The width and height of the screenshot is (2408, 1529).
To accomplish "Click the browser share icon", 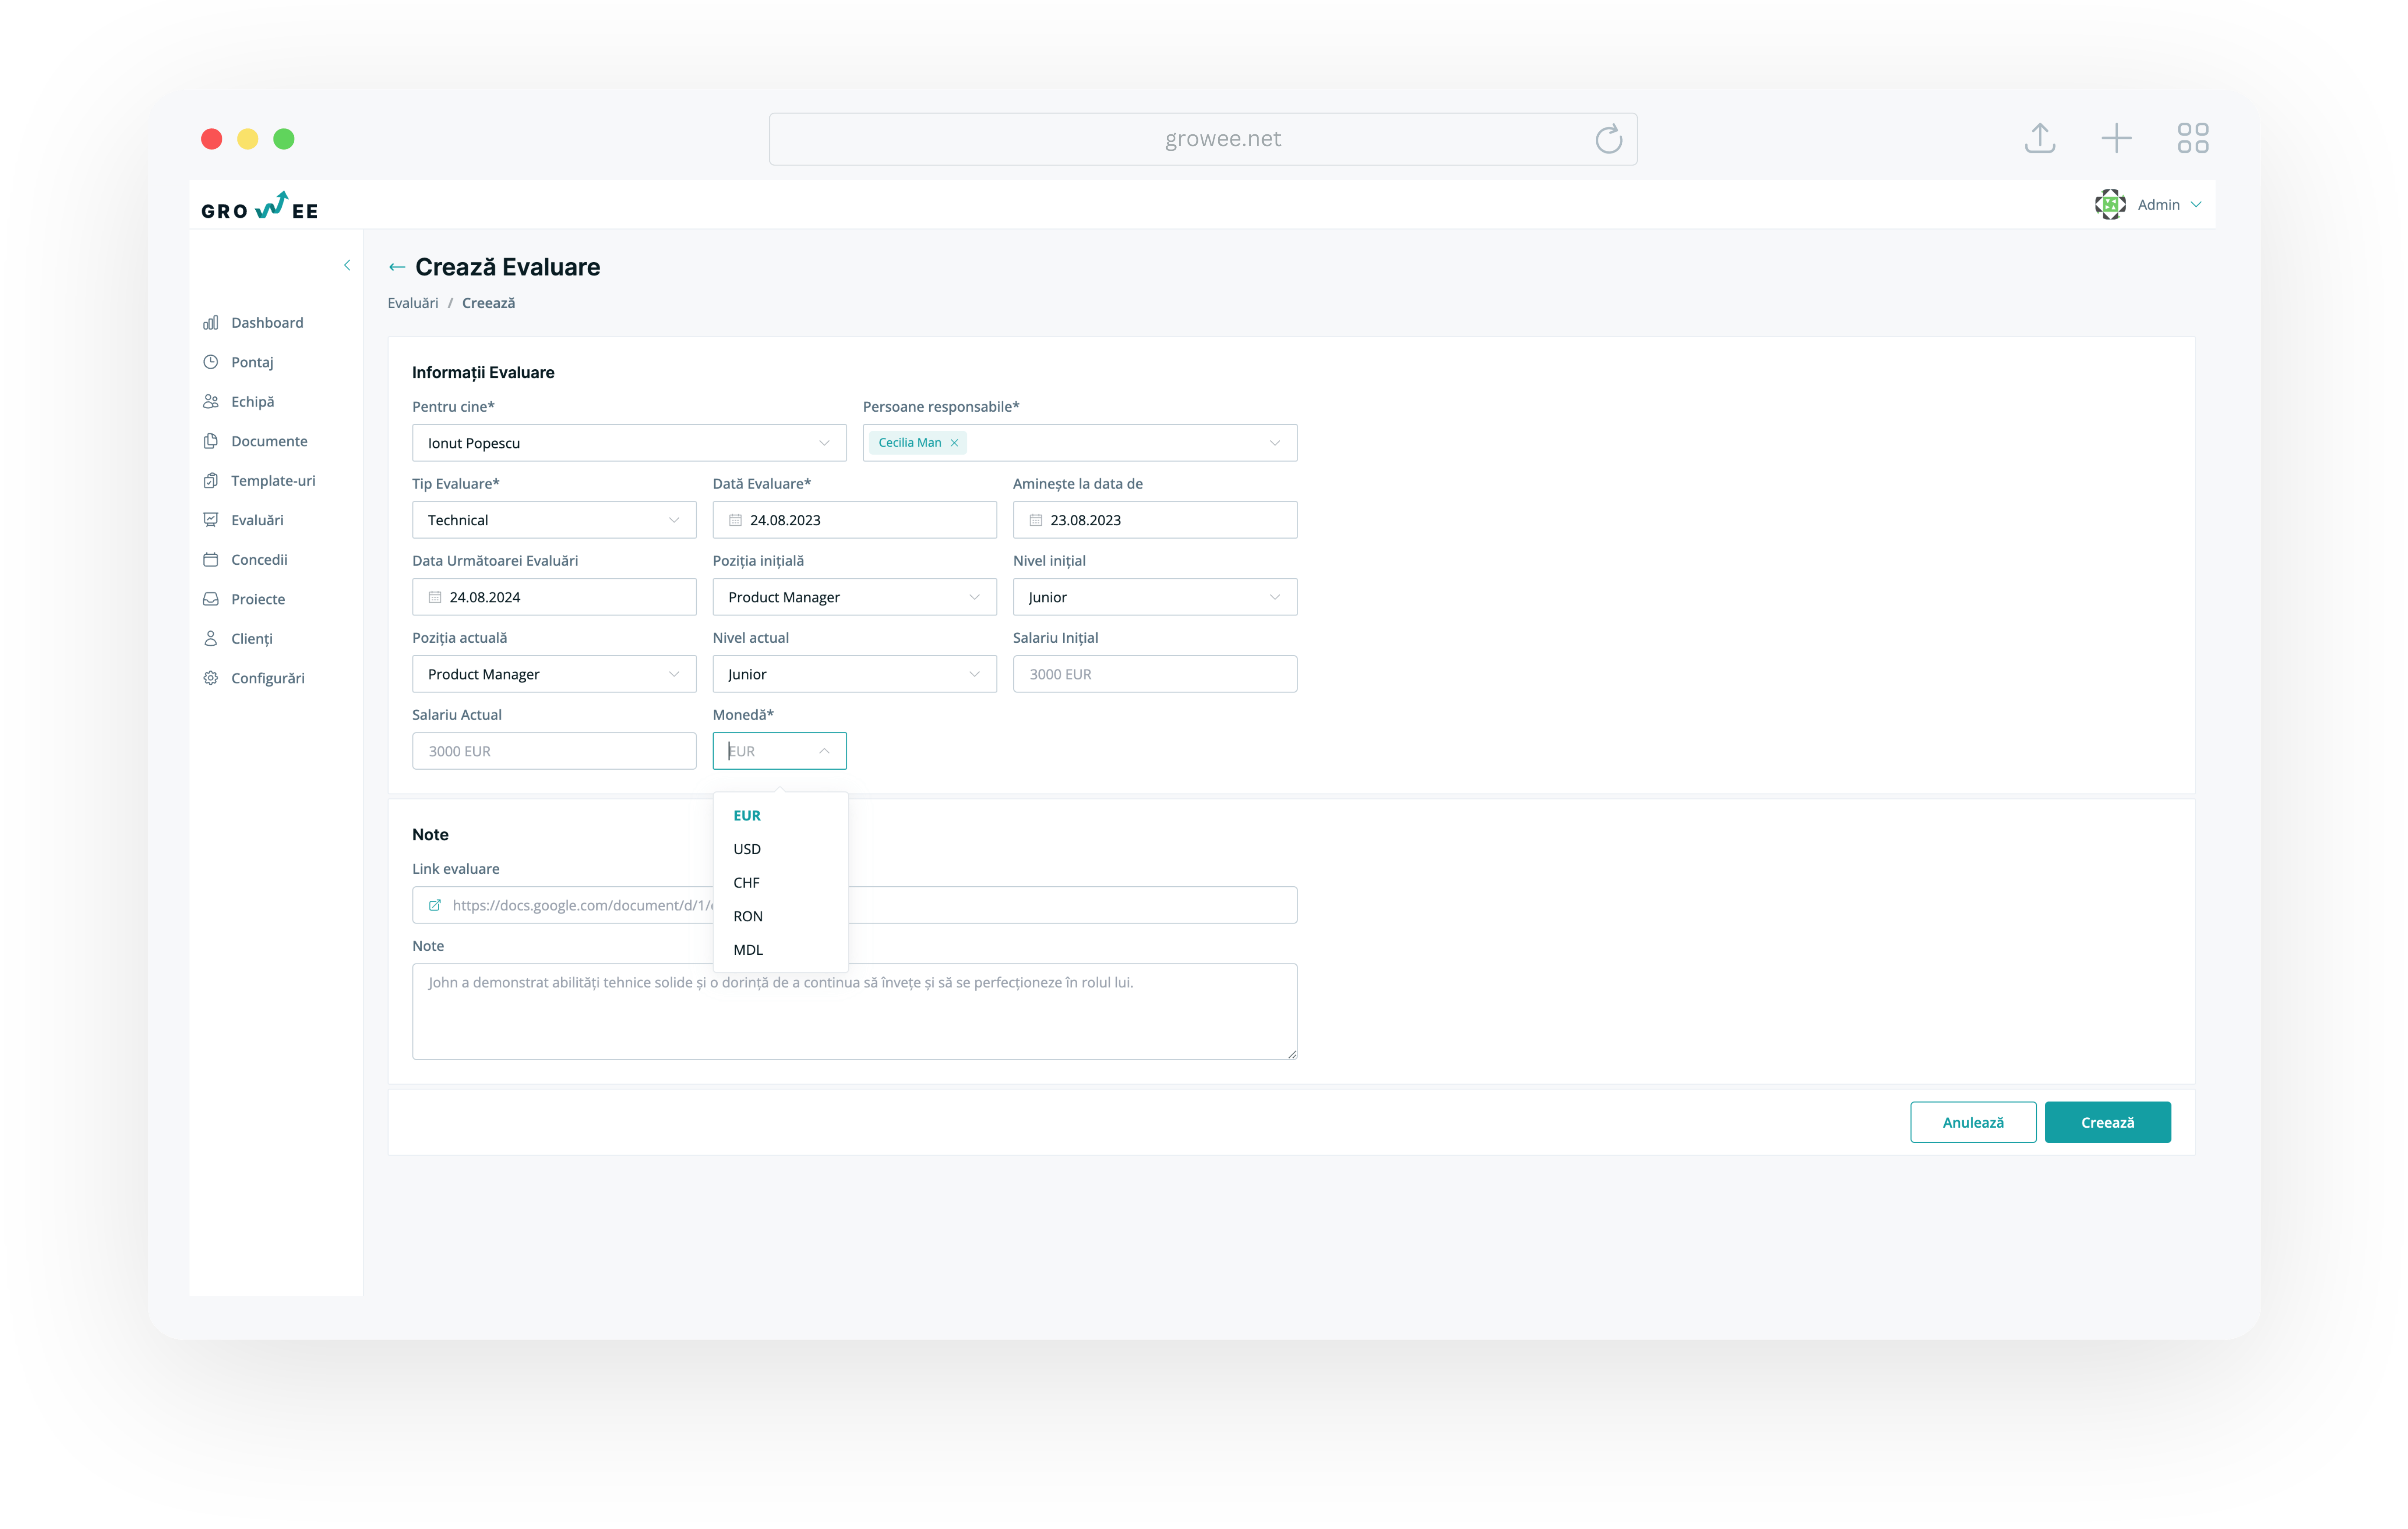I will pos(2040,138).
